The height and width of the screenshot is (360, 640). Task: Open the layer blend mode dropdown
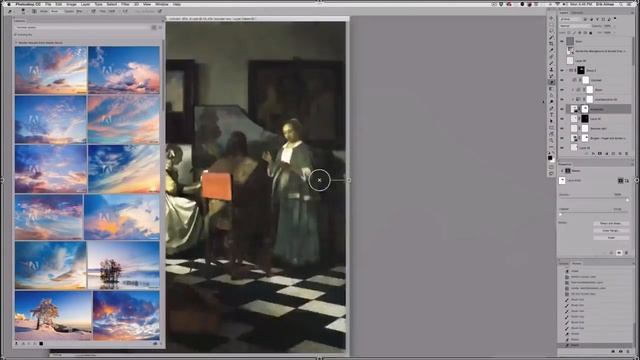click(x=574, y=26)
